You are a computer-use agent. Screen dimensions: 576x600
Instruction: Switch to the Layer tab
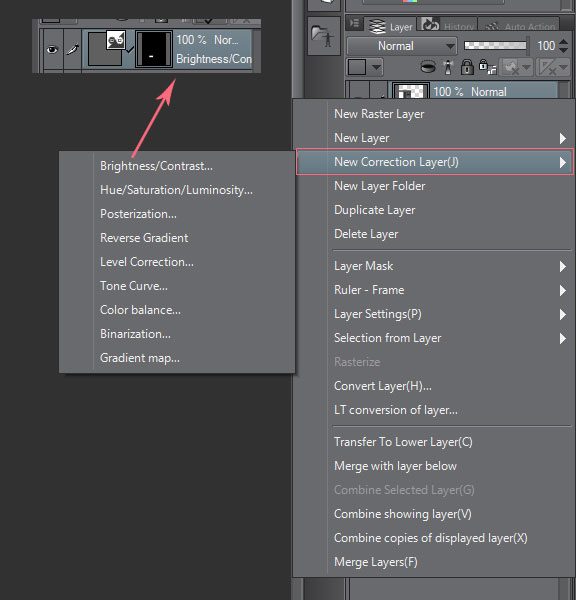(x=390, y=26)
